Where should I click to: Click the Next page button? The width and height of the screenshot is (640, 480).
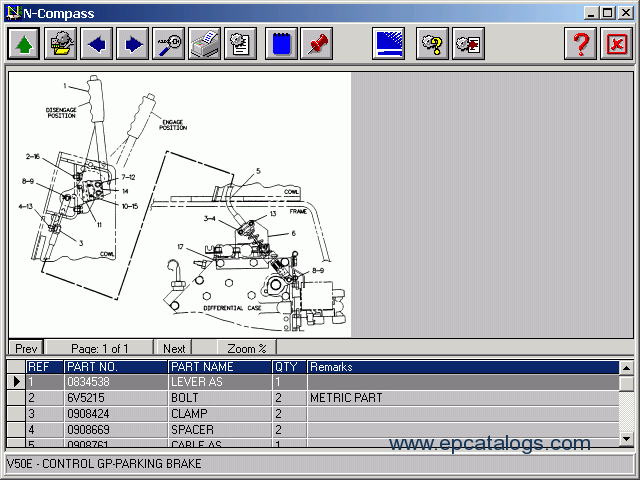174,348
